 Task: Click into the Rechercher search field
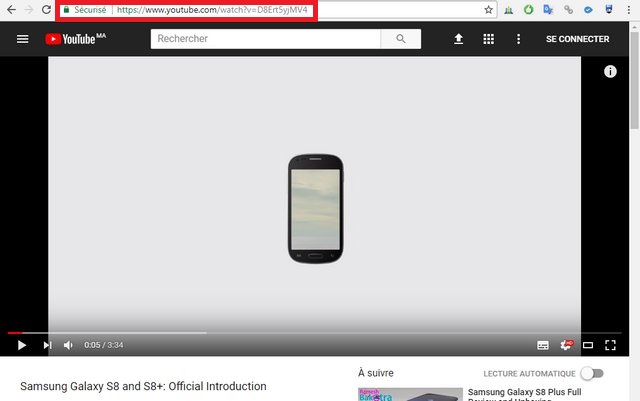pyautogui.click(x=265, y=39)
